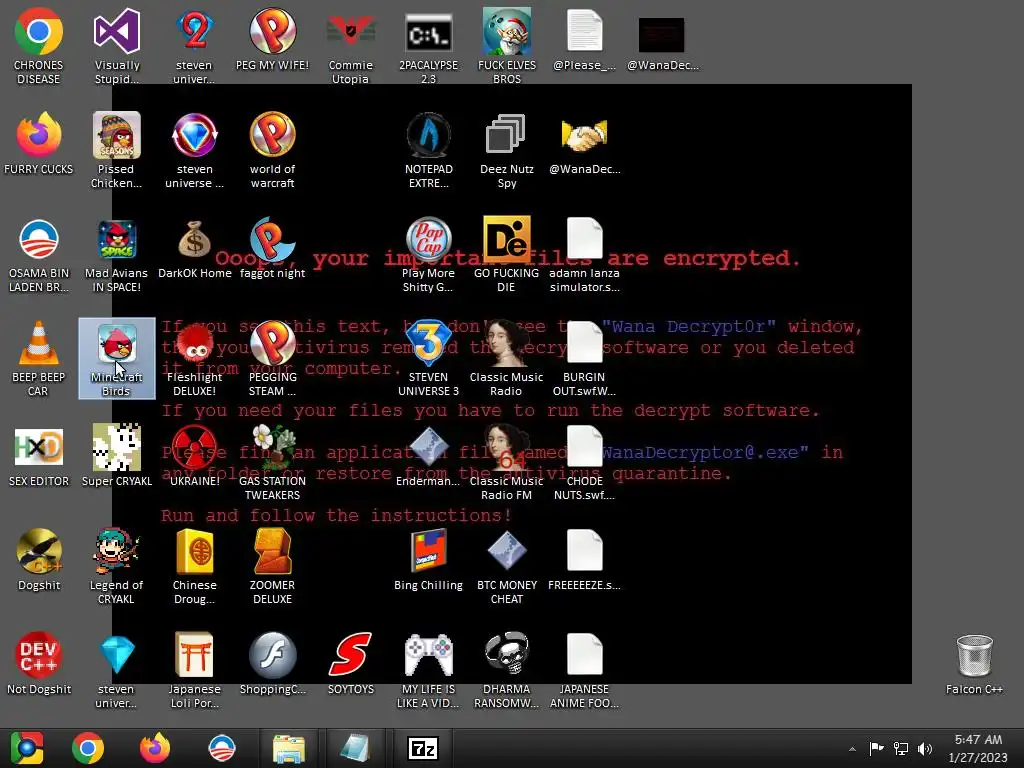Launch the Not Dogshit Dev C++ icon

click(x=39, y=655)
